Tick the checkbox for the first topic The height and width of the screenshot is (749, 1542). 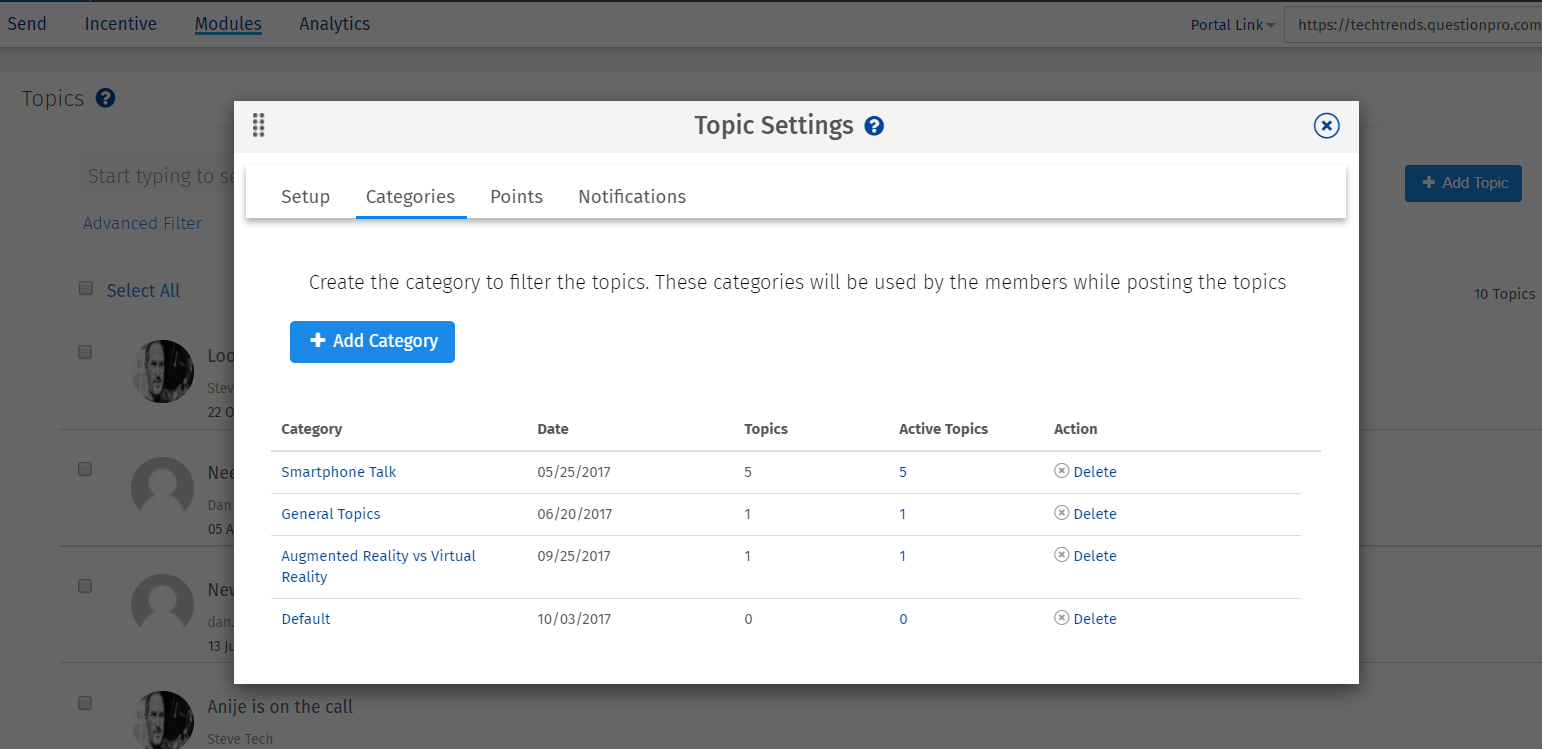point(85,352)
